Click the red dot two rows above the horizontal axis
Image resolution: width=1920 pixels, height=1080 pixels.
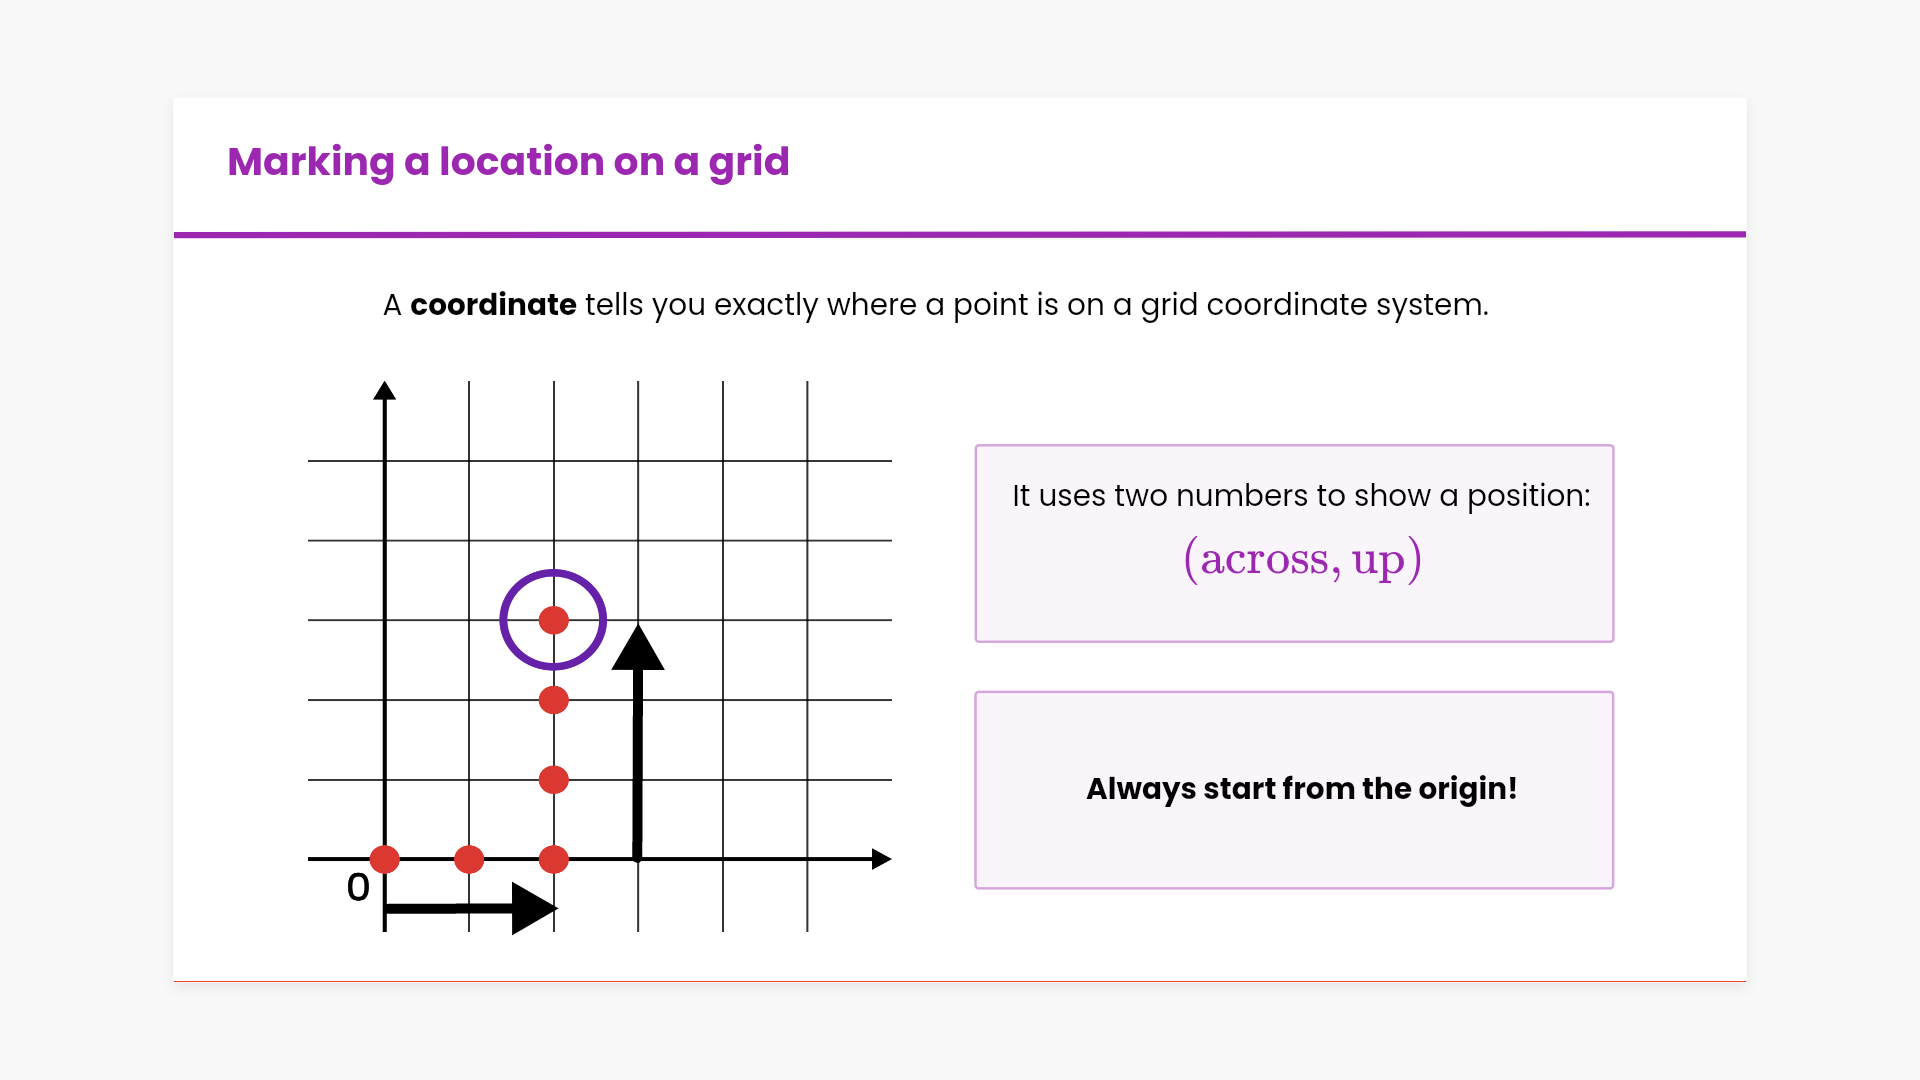(x=554, y=700)
